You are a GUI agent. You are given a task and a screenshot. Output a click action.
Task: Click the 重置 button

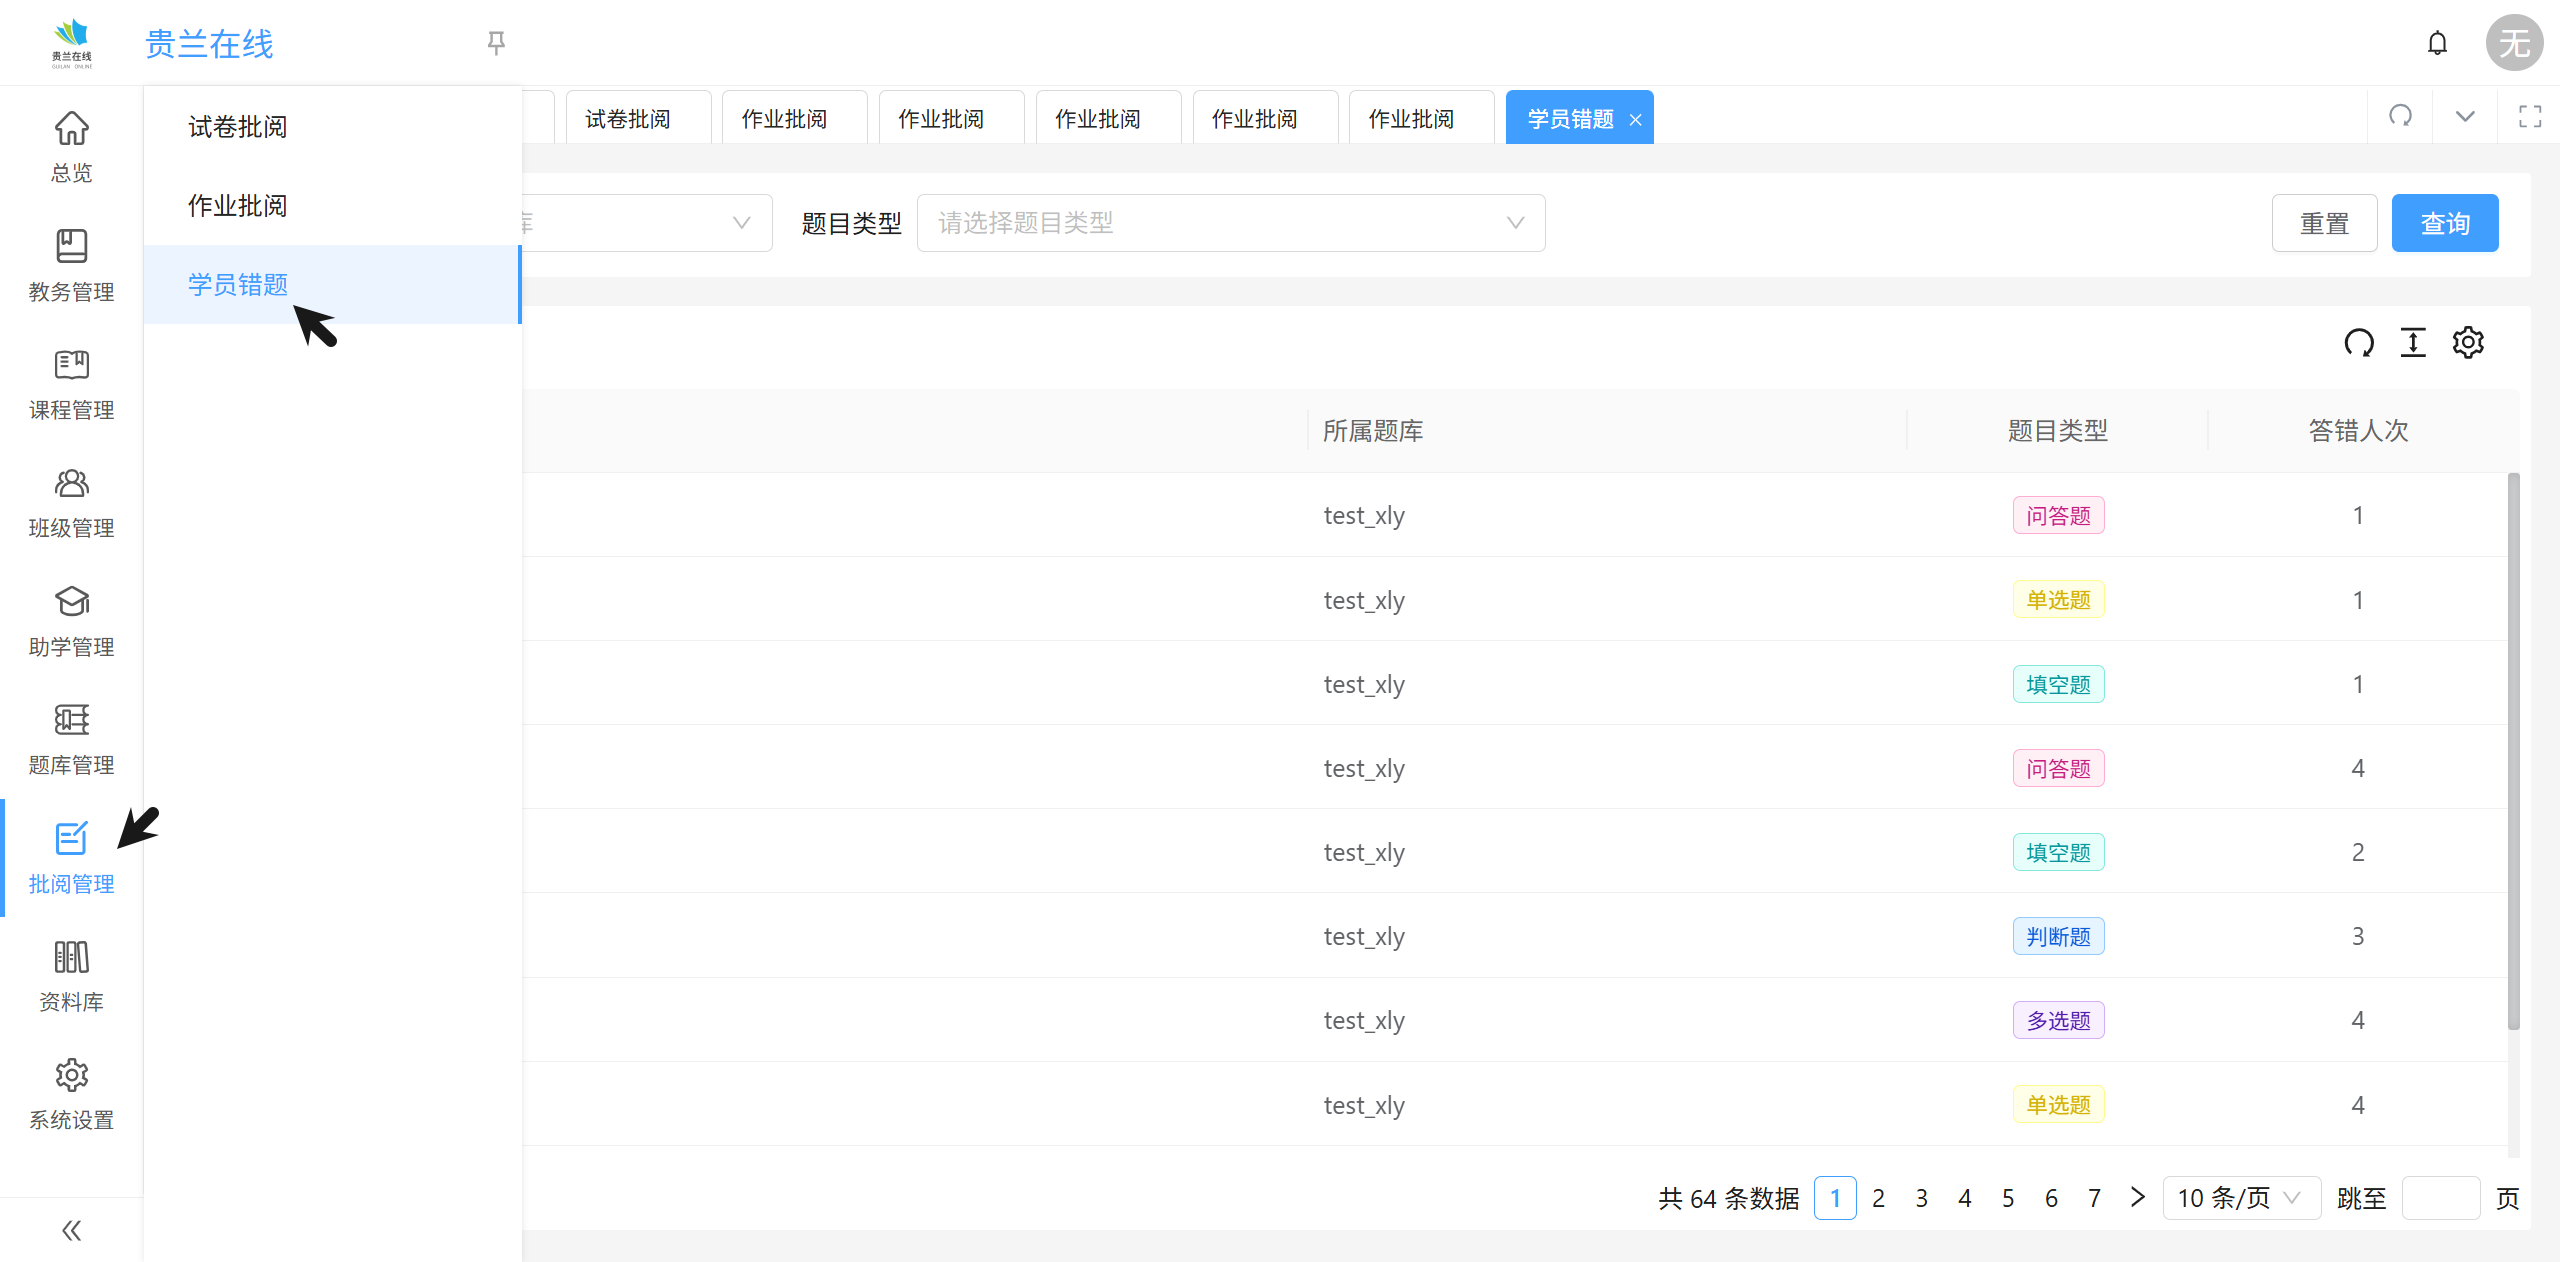pyautogui.click(x=2323, y=223)
